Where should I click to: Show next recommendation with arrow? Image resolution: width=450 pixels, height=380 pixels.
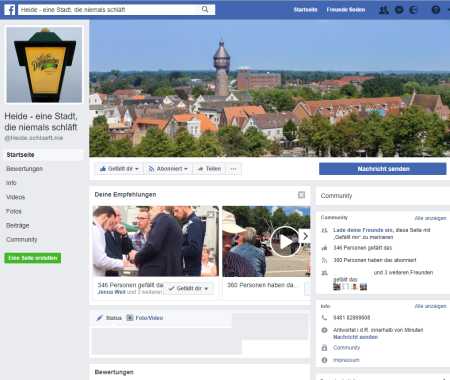(305, 236)
